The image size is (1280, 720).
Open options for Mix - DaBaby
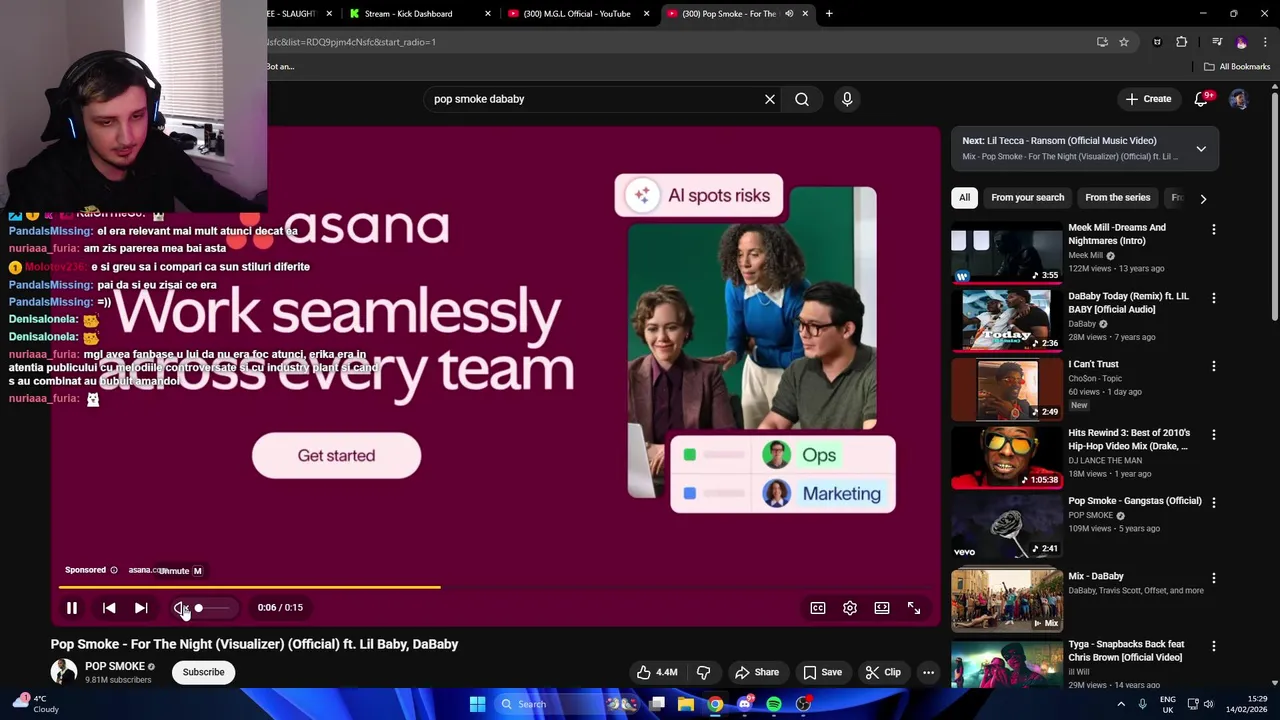point(1214,578)
